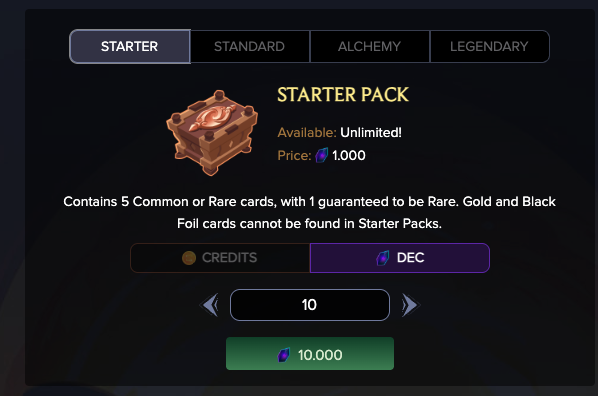Click the DEC gem icon beside Price
This screenshot has width=598, height=396.
(x=322, y=155)
